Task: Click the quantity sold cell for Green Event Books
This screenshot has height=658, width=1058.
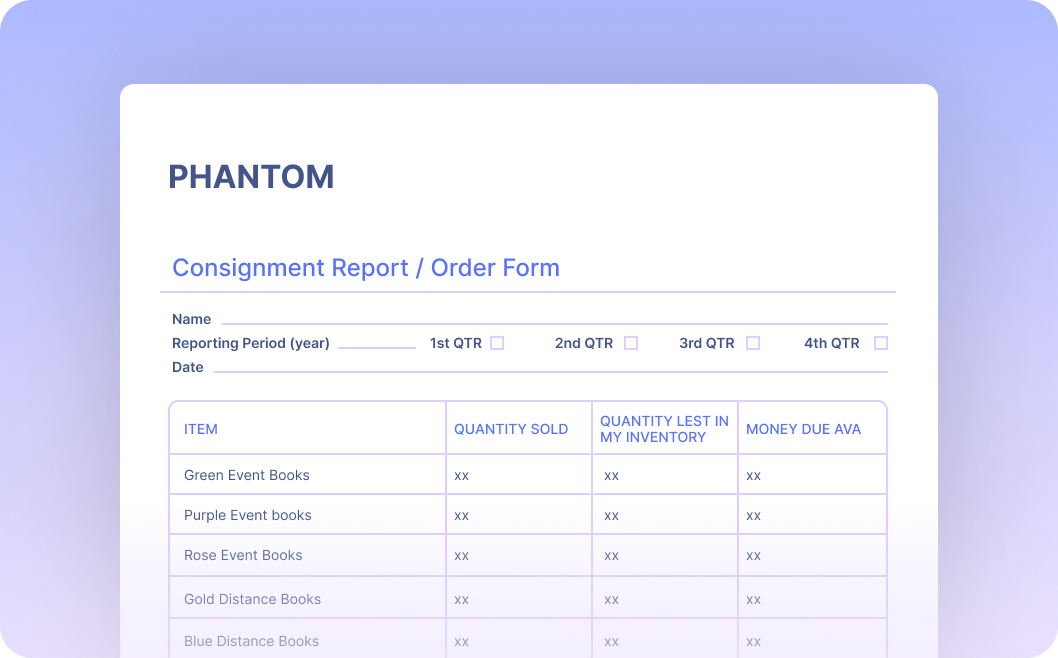Action: [x=461, y=475]
